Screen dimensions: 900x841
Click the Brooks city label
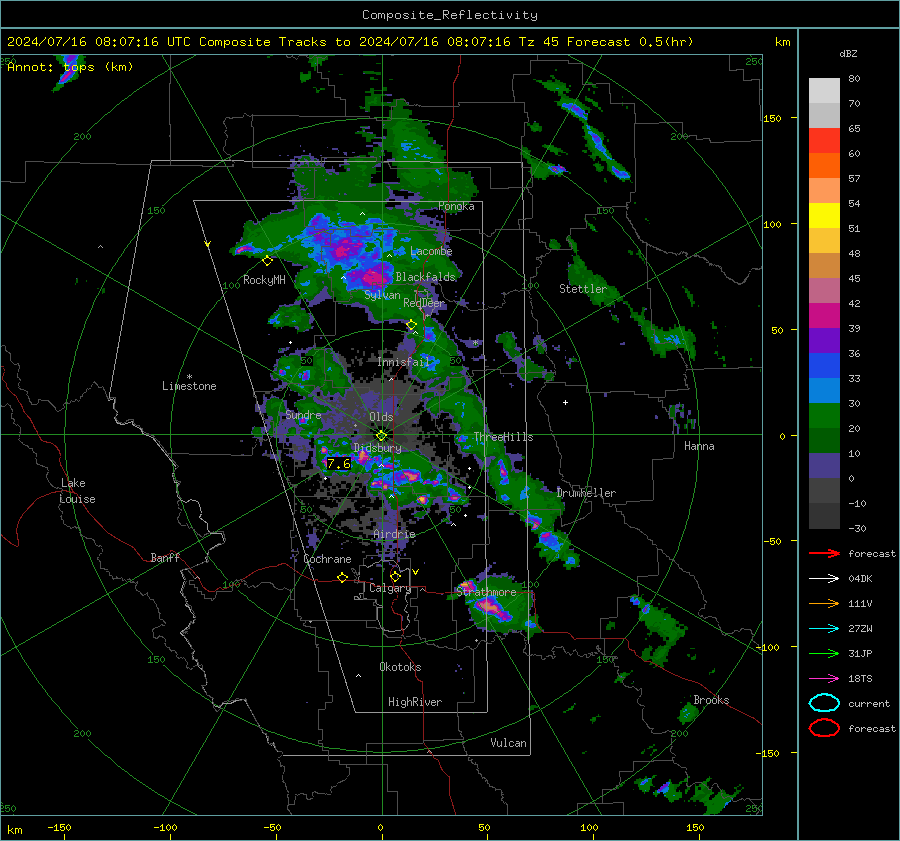click(x=711, y=700)
